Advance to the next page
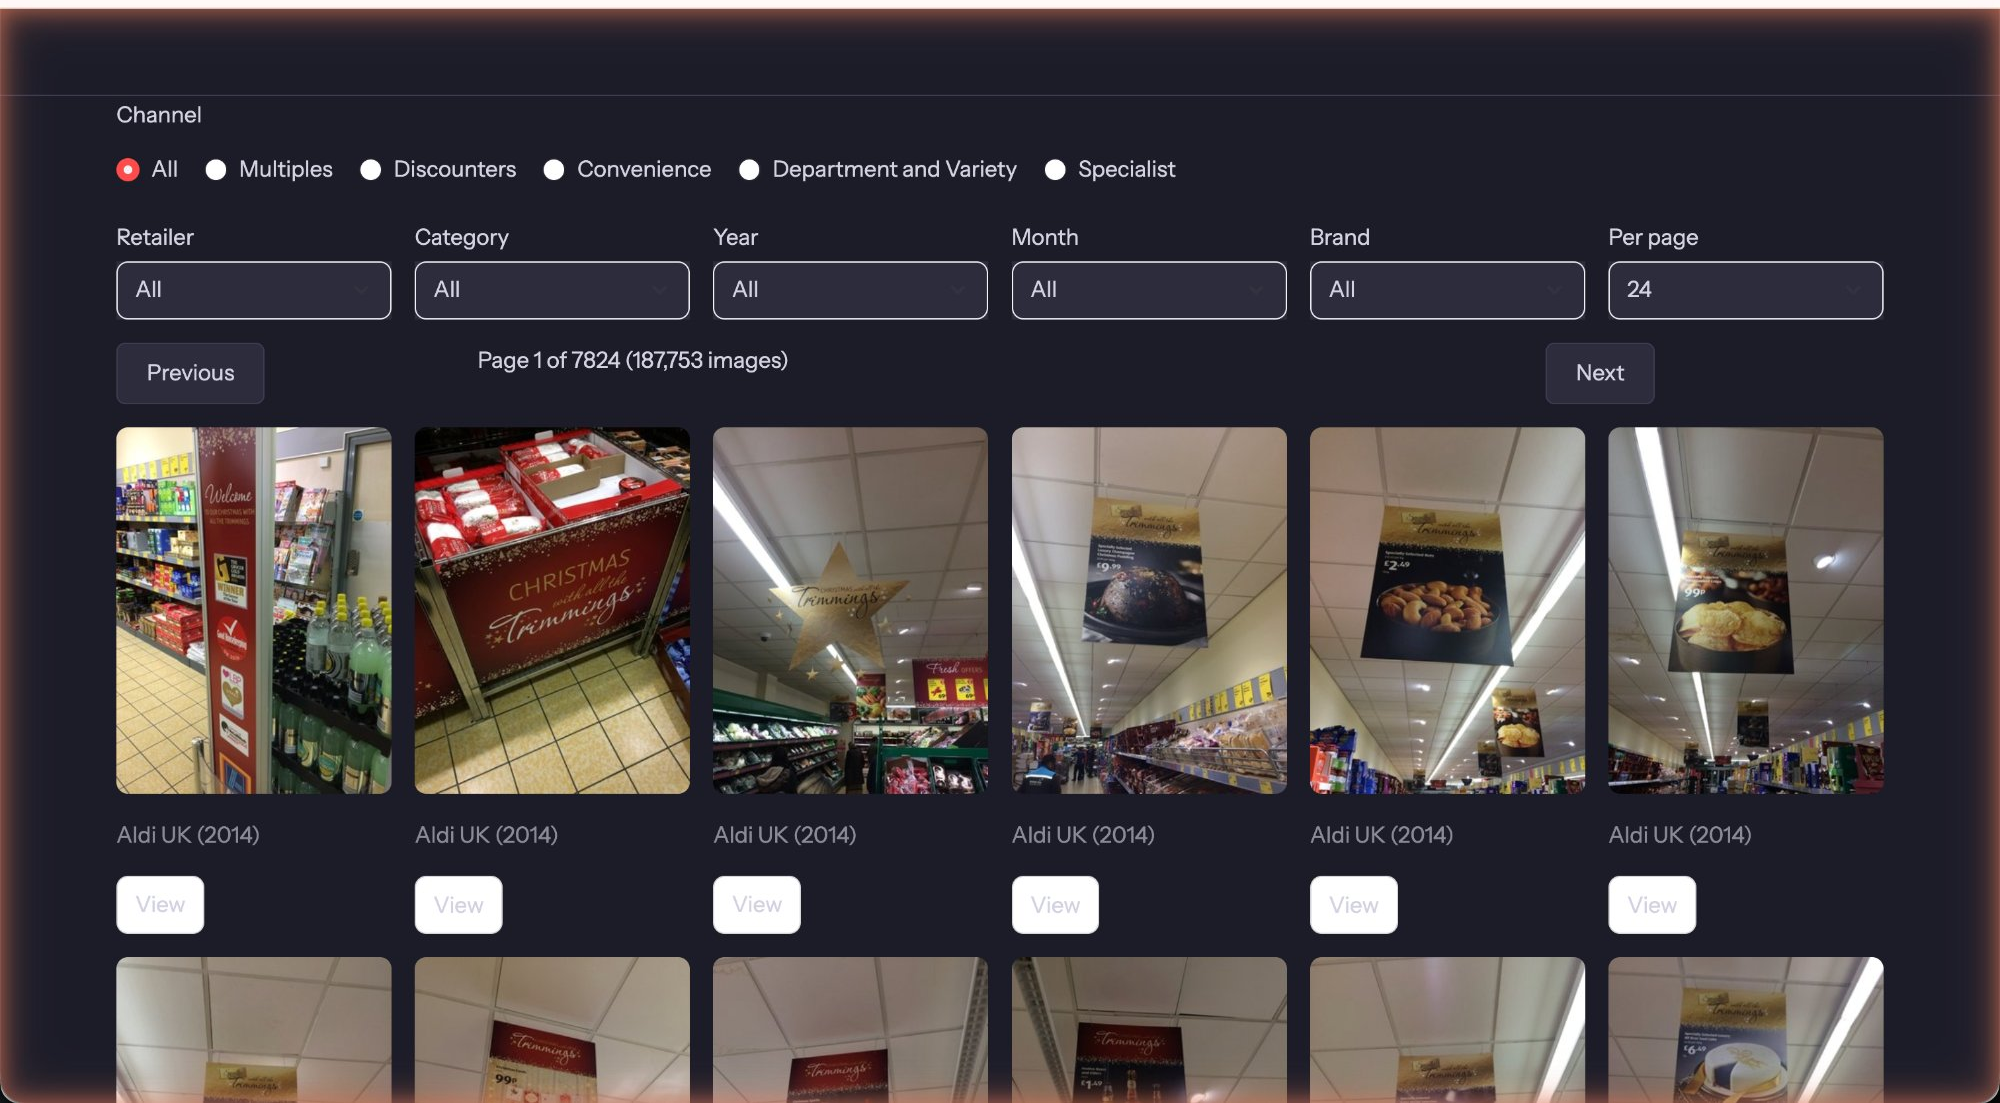The image size is (2000, 1103). (x=1599, y=373)
